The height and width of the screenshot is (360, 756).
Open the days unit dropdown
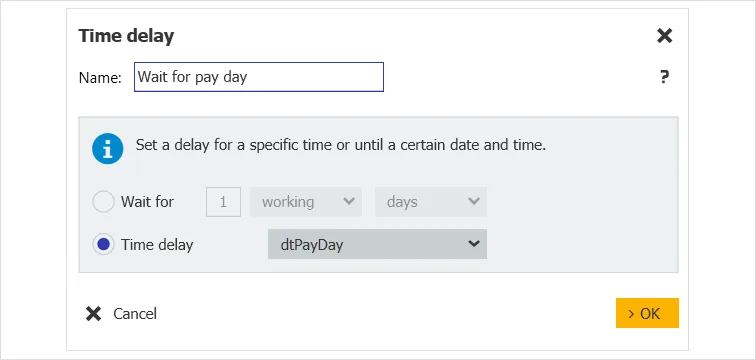click(431, 202)
